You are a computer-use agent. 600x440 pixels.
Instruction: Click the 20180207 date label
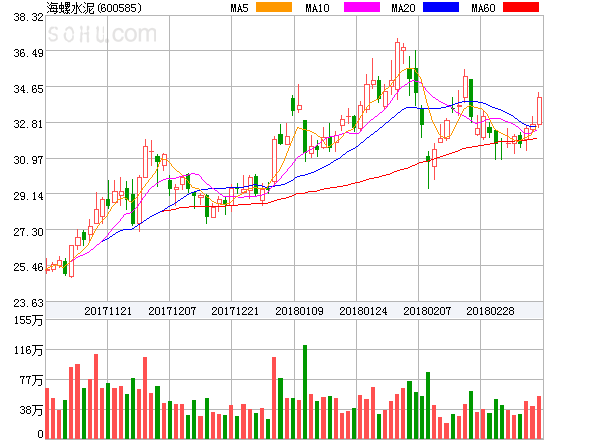(x=427, y=311)
